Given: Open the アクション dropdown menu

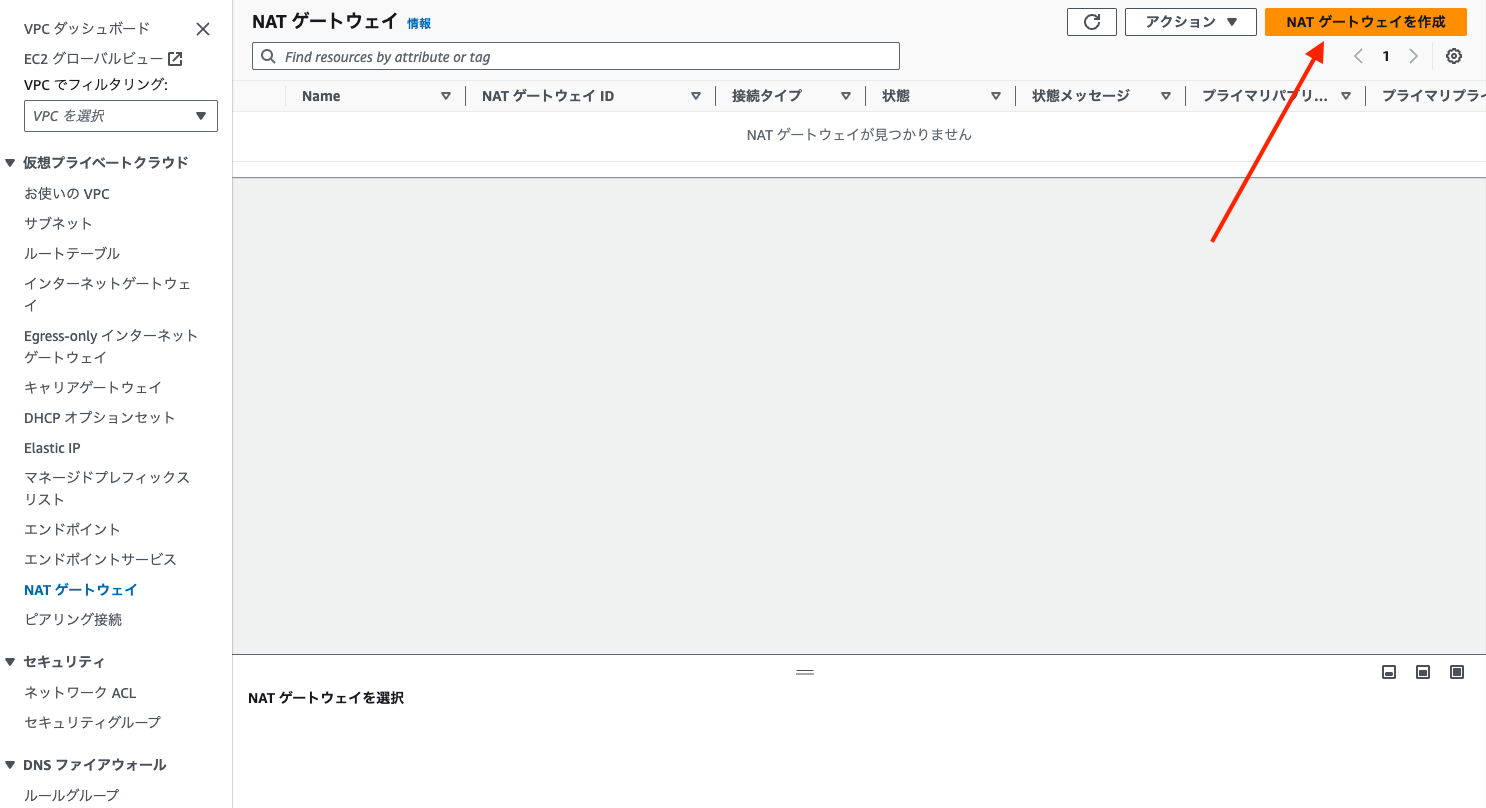Looking at the screenshot, I should coord(1190,22).
